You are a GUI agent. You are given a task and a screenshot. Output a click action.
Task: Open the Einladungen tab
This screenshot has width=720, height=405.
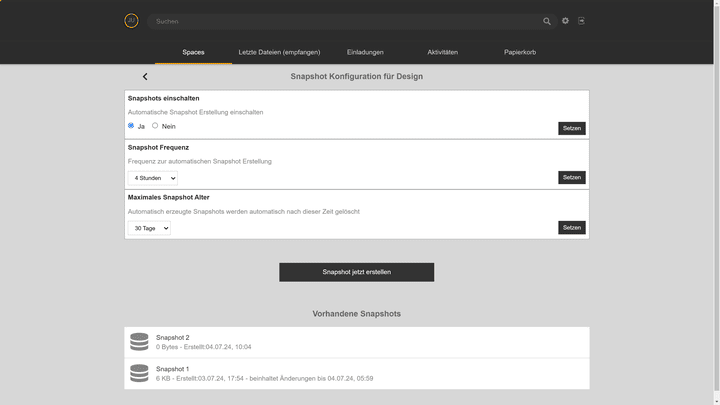[x=365, y=52]
